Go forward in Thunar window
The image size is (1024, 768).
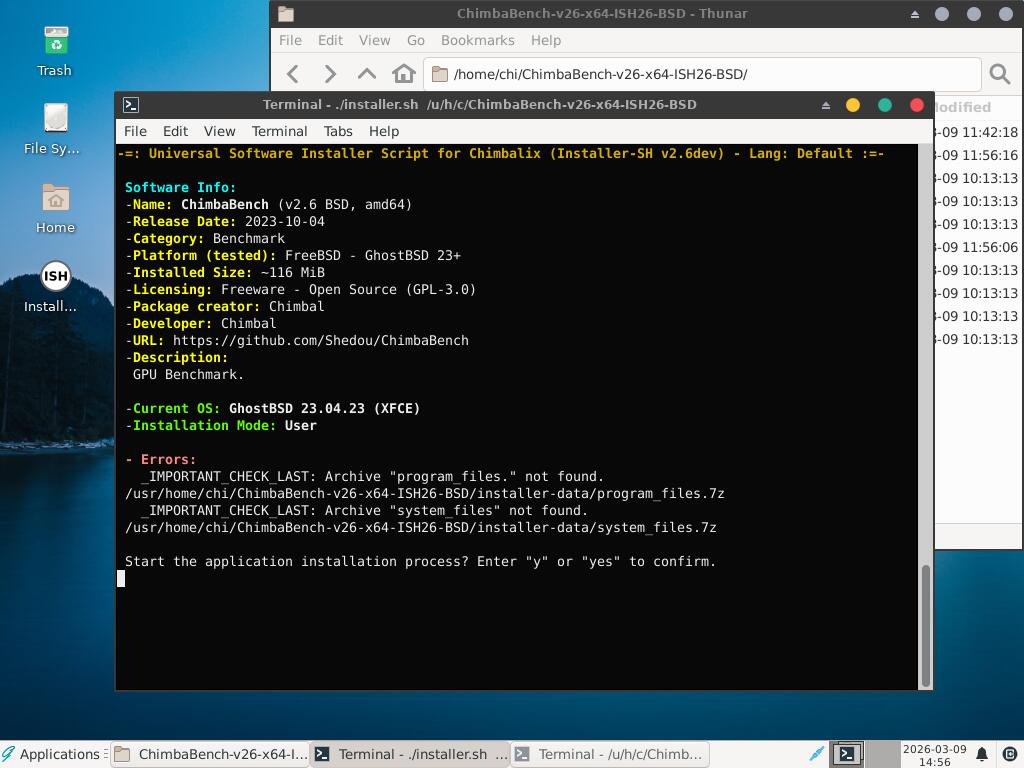pyautogui.click(x=330, y=74)
